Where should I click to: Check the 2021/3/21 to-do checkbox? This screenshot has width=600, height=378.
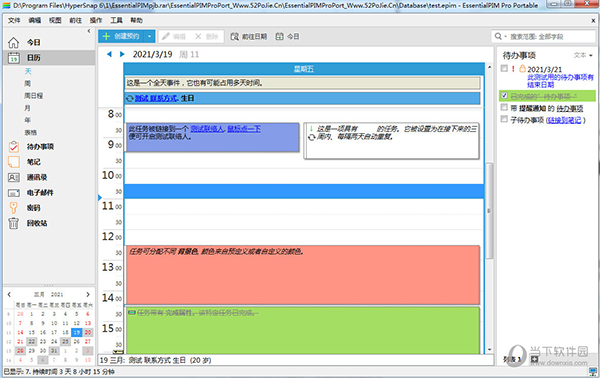(504, 68)
